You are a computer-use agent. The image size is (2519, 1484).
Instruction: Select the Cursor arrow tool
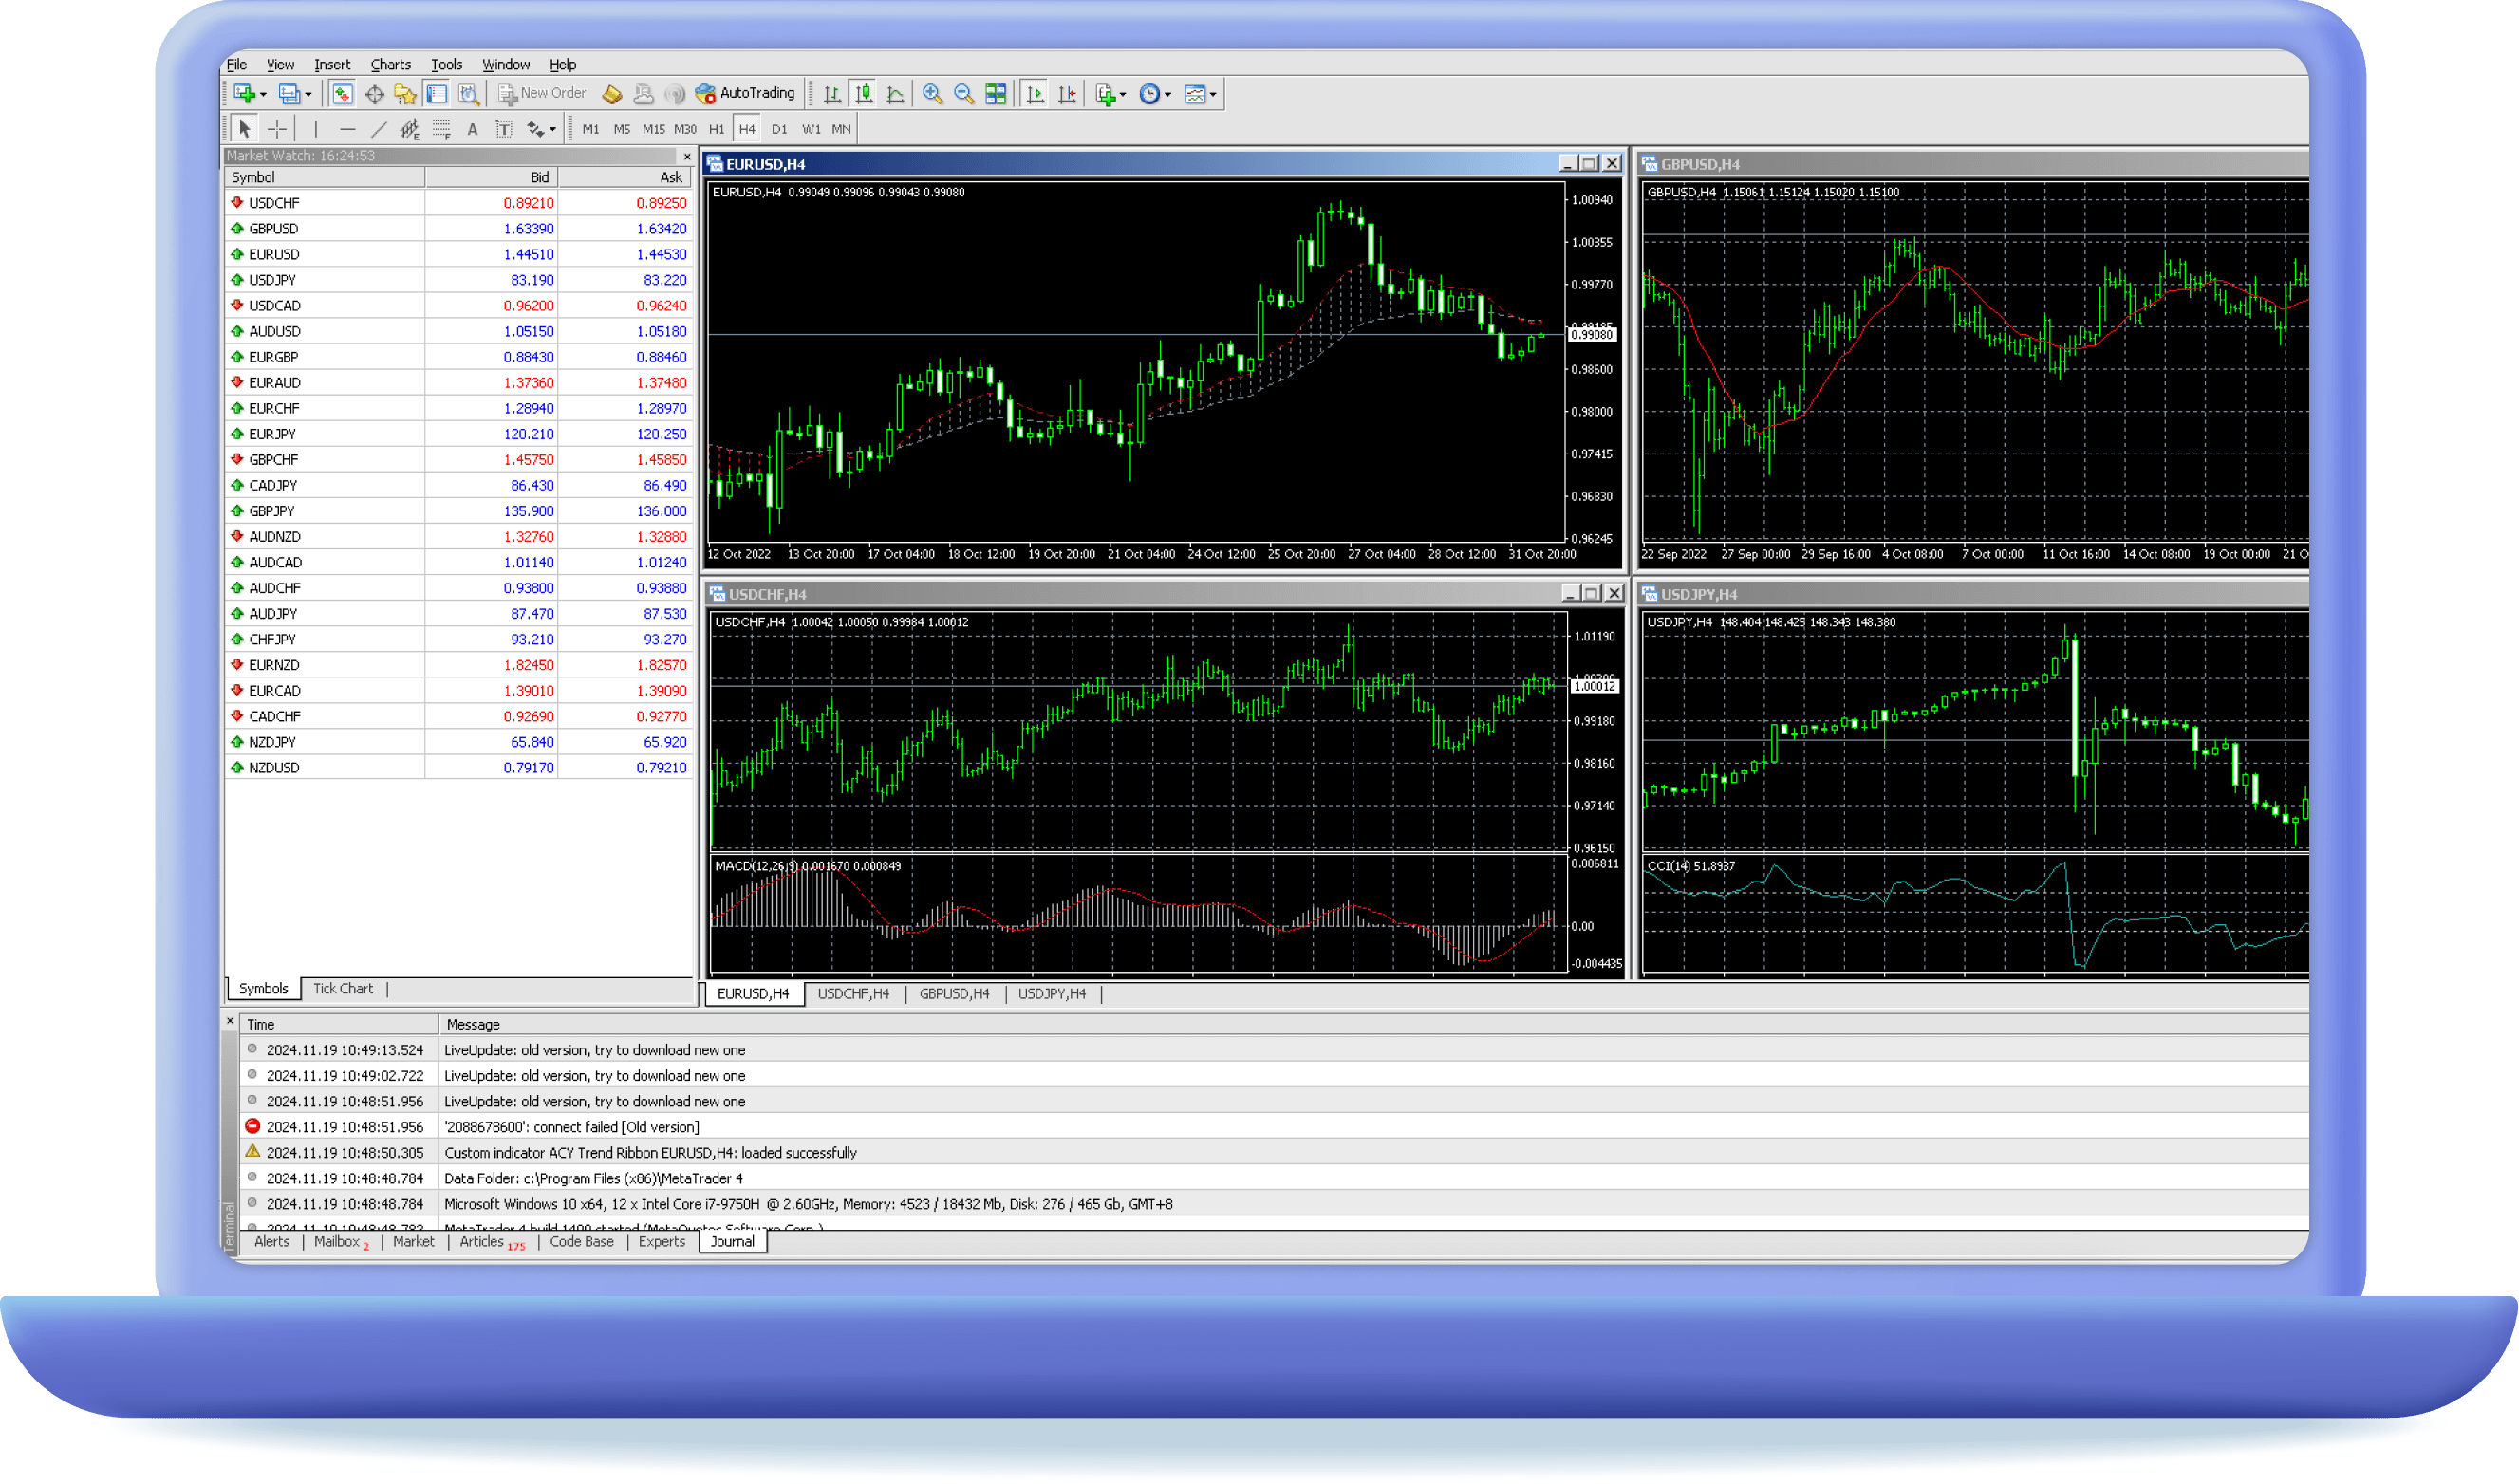(x=245, y=129)
